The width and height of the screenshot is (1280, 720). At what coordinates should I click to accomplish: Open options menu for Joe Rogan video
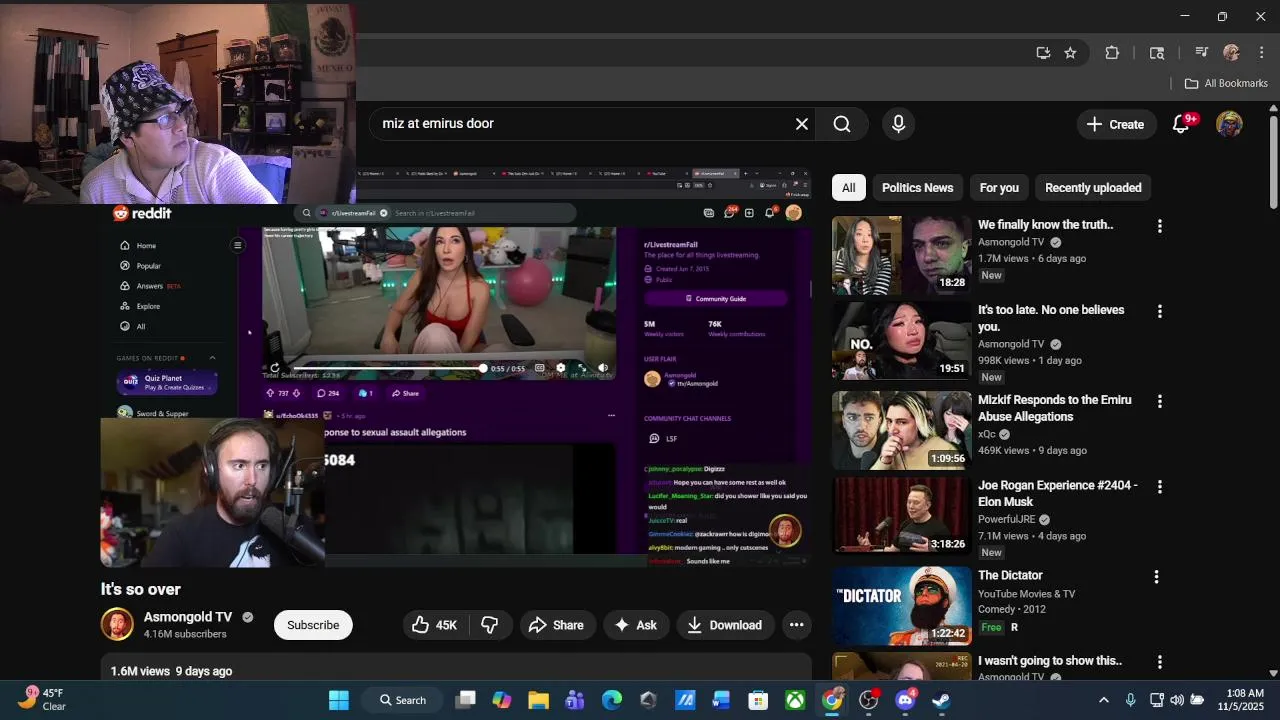coord(1159,487)
